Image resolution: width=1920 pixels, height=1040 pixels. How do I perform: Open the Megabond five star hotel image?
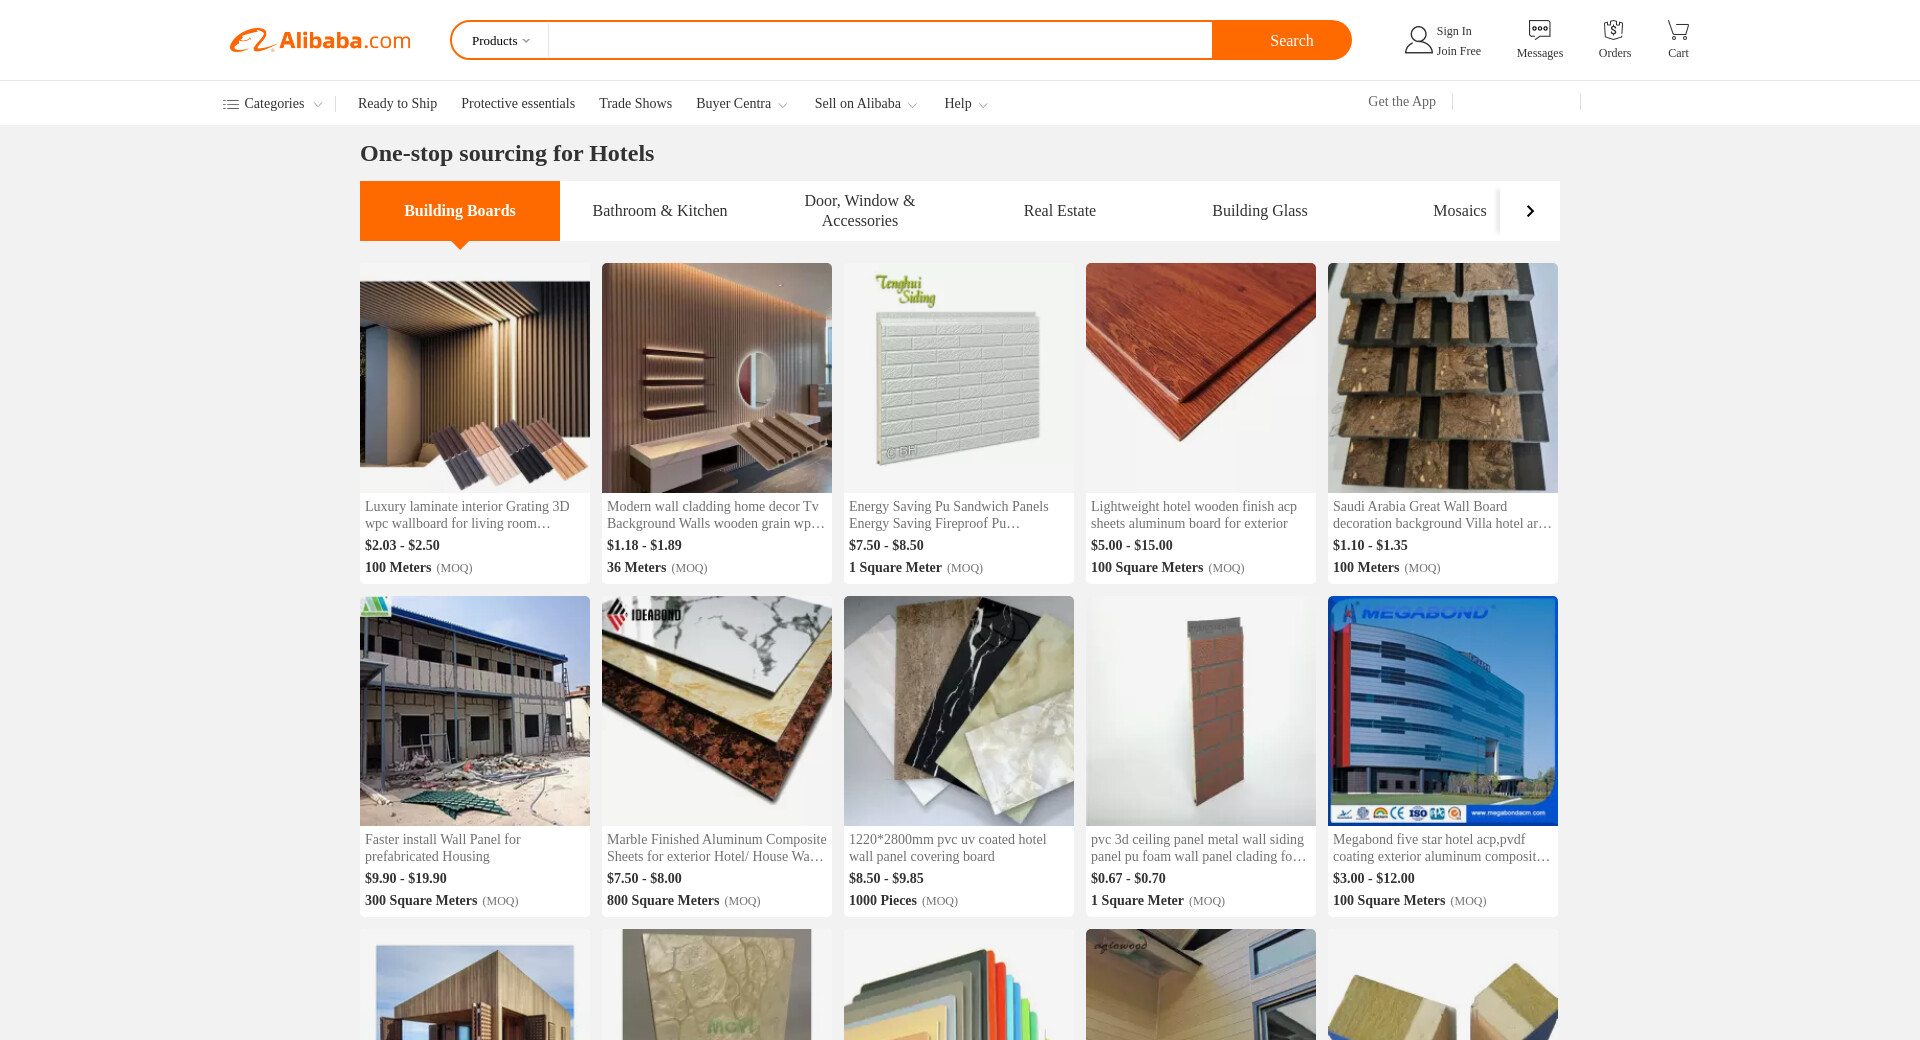1443,711
